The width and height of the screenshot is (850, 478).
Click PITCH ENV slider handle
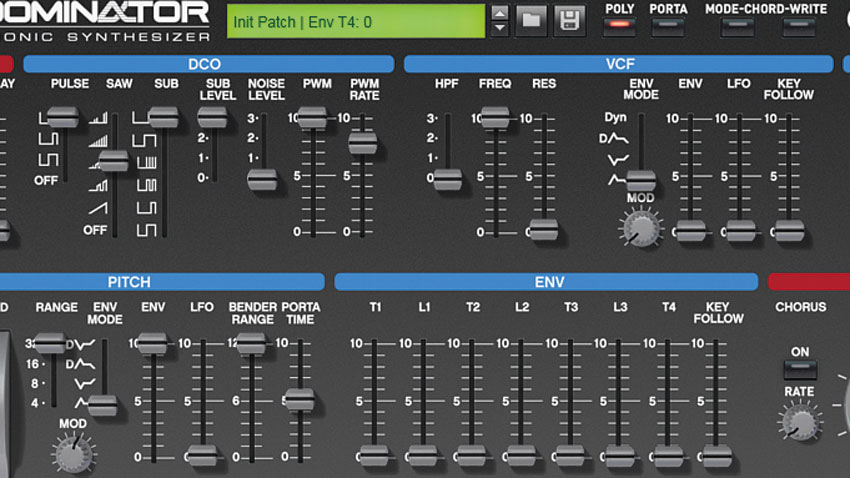click(151, 343)
